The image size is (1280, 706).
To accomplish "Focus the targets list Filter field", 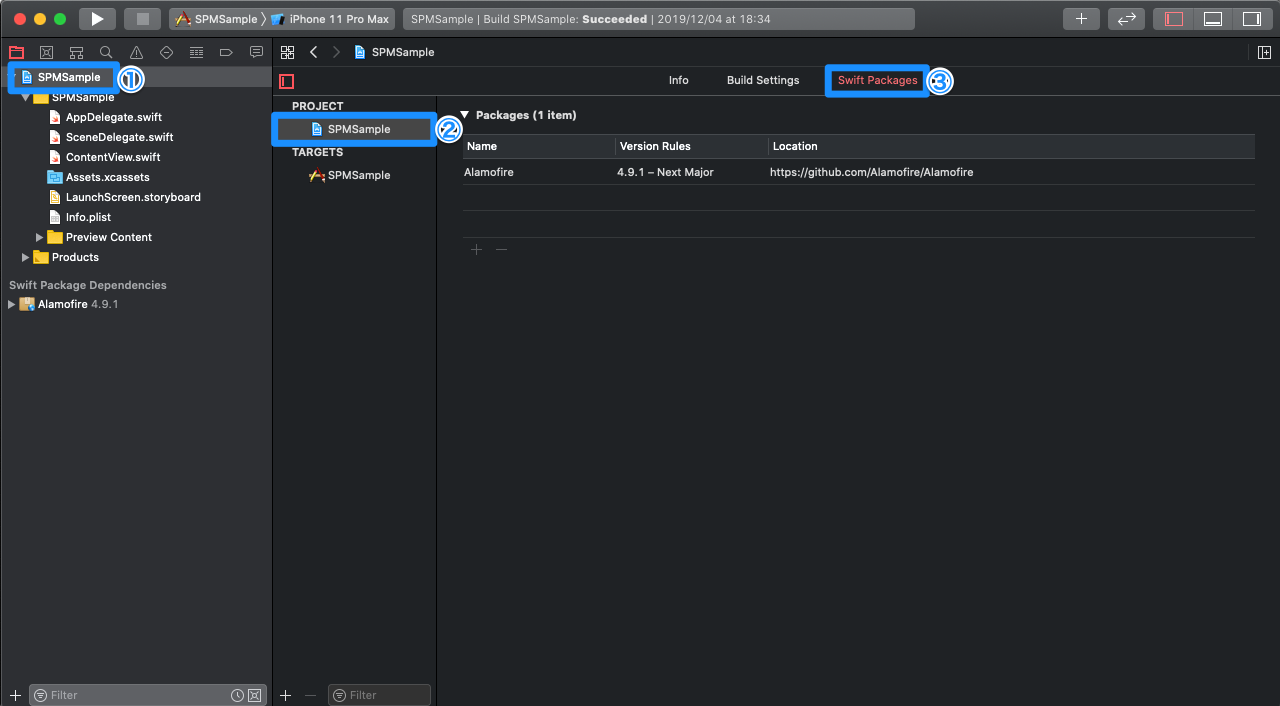I will (379, 695).
